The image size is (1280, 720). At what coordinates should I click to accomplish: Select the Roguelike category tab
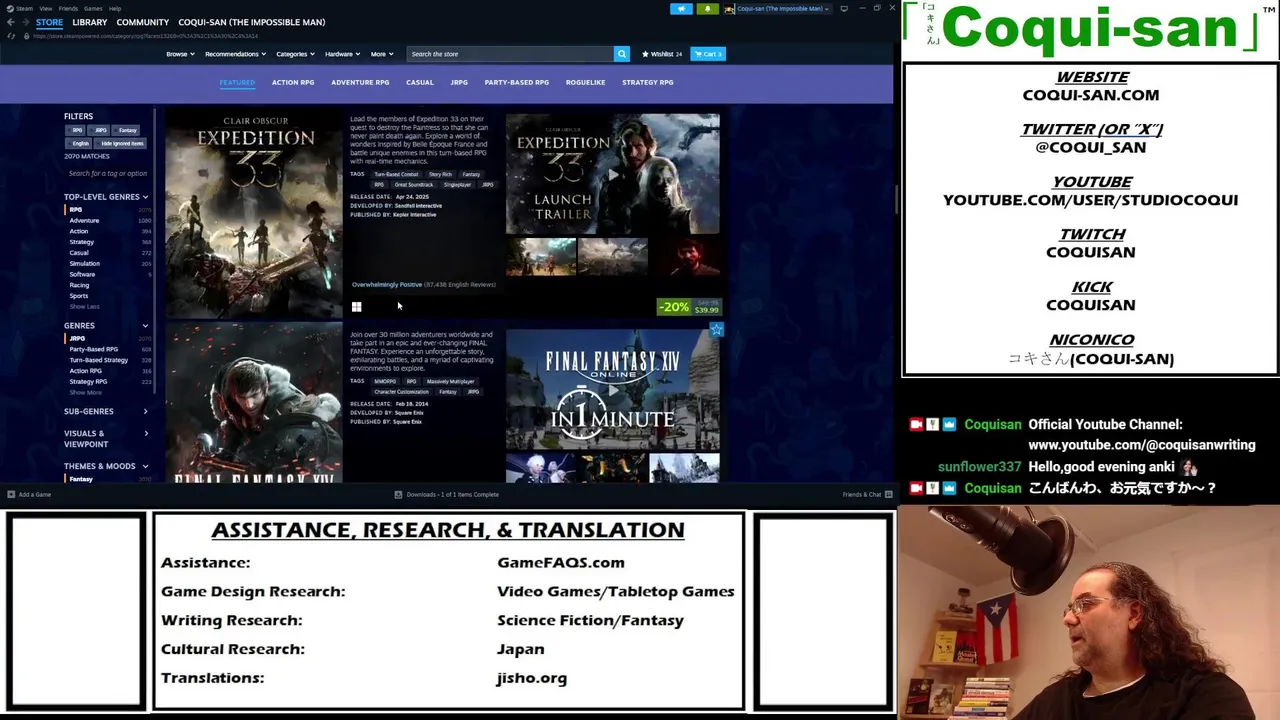coord(585,82)
